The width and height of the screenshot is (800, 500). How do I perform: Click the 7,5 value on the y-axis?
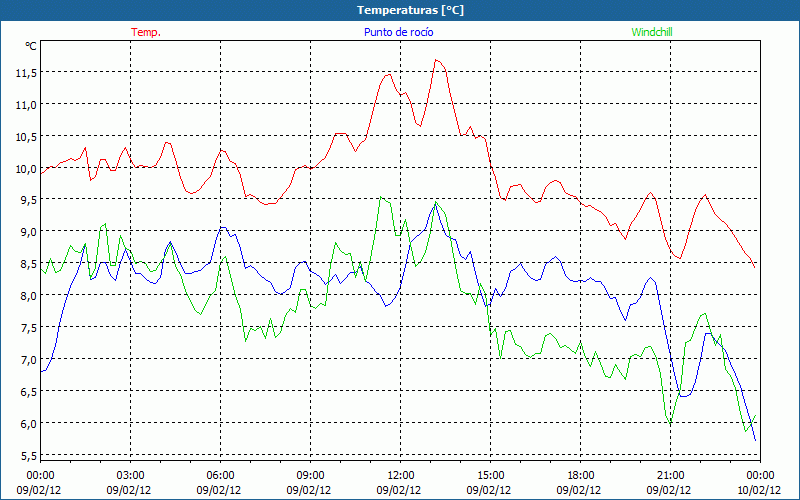[29, 328]
